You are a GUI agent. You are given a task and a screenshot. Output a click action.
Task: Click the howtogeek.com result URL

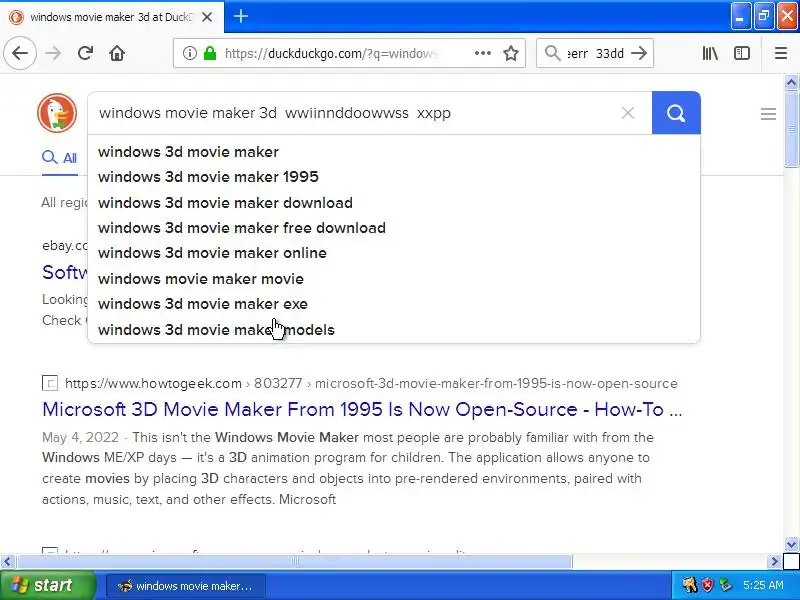point(371,383)
